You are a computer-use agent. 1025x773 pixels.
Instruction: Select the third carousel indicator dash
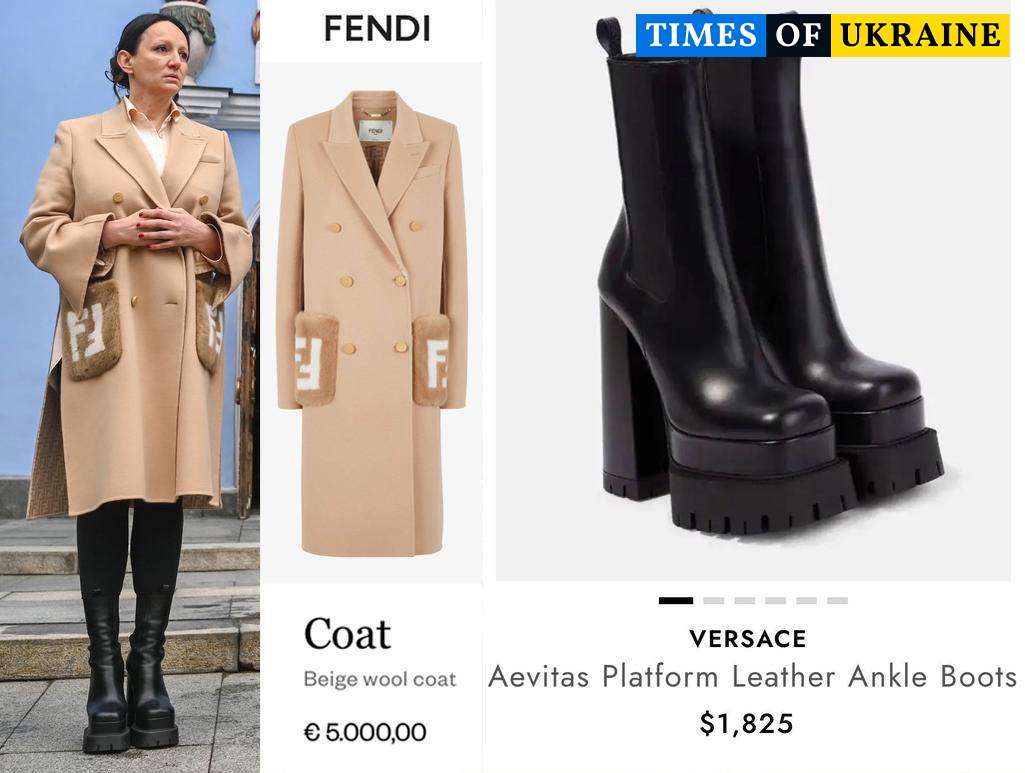745,600
